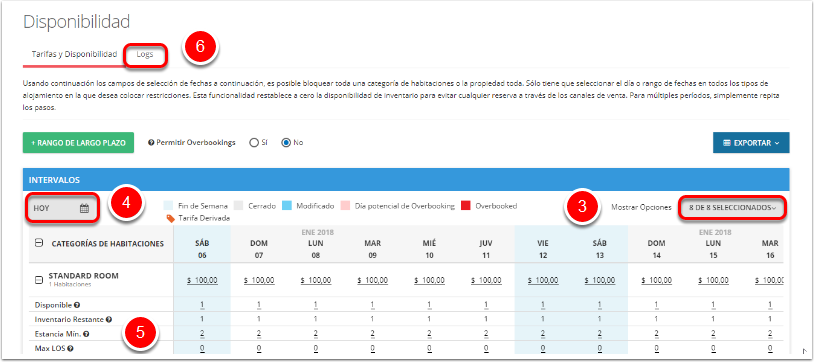Click the calendar icon in HOY field
Viewport: 814px width, 362px height.
pos(85,208)
